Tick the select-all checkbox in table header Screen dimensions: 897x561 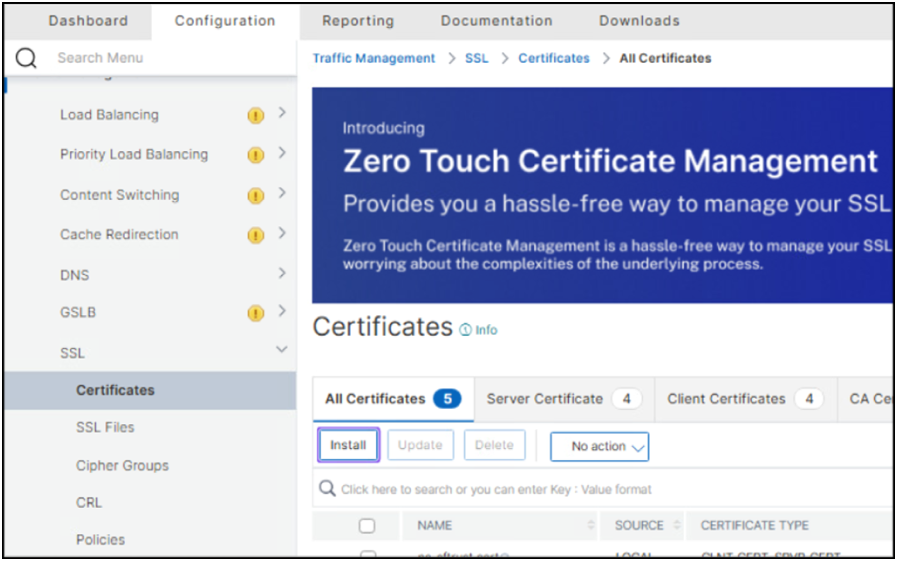367,525
